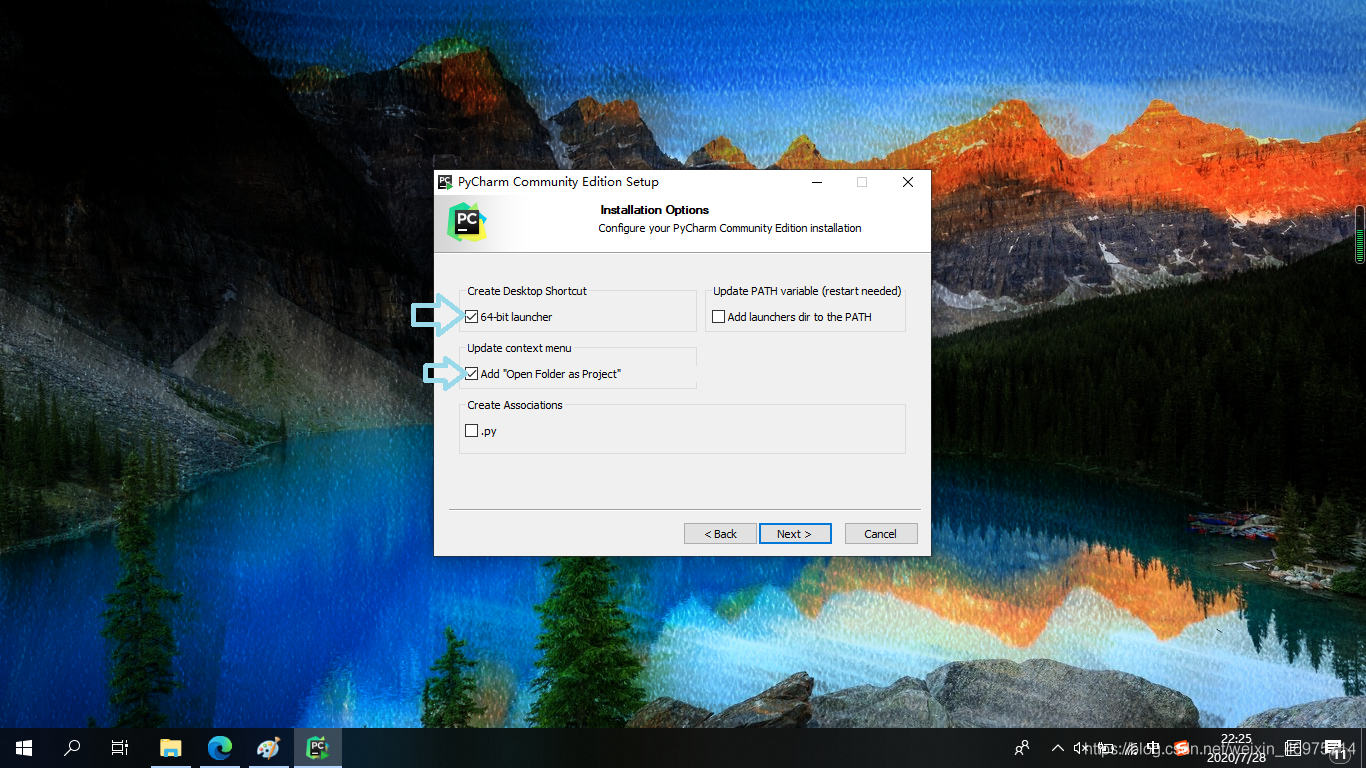The width and height of the screenshot is (1366, 768).
Task: Click the PyCharm icon in title bar
Action: [x=445, y=182]
